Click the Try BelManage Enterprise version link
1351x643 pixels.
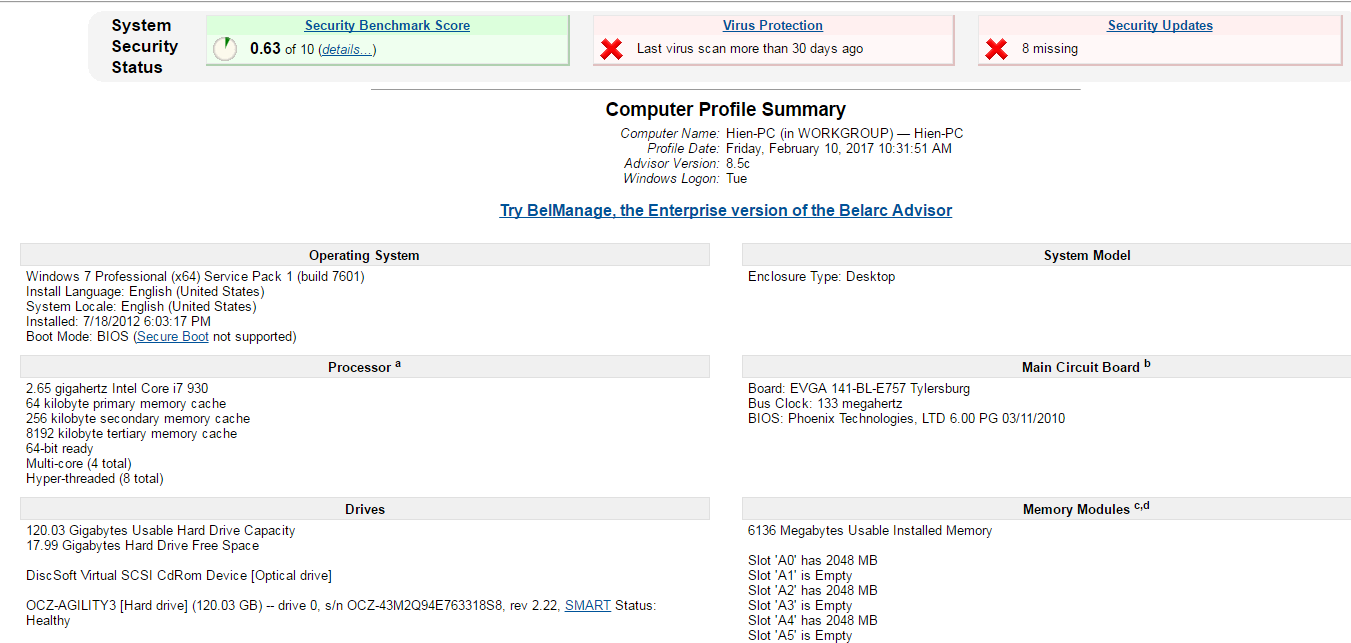pos(726,210)
